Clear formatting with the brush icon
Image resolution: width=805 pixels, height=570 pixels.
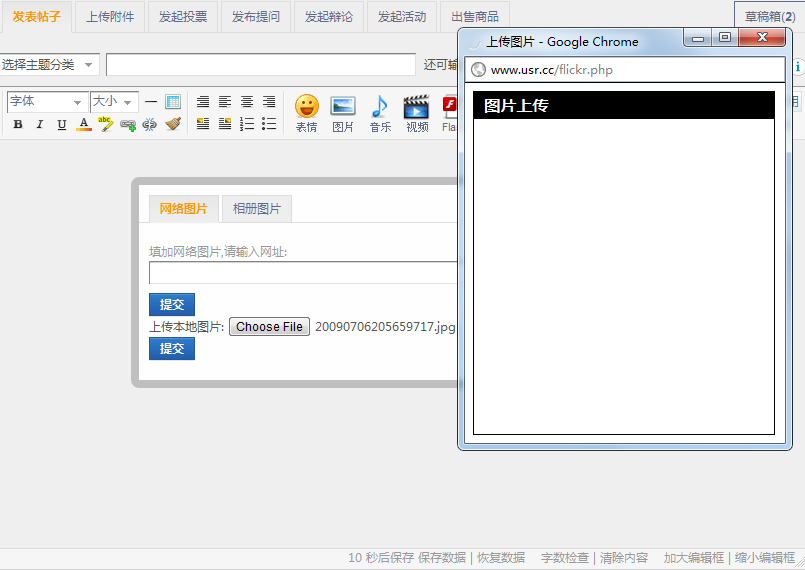tap(173, 124)
